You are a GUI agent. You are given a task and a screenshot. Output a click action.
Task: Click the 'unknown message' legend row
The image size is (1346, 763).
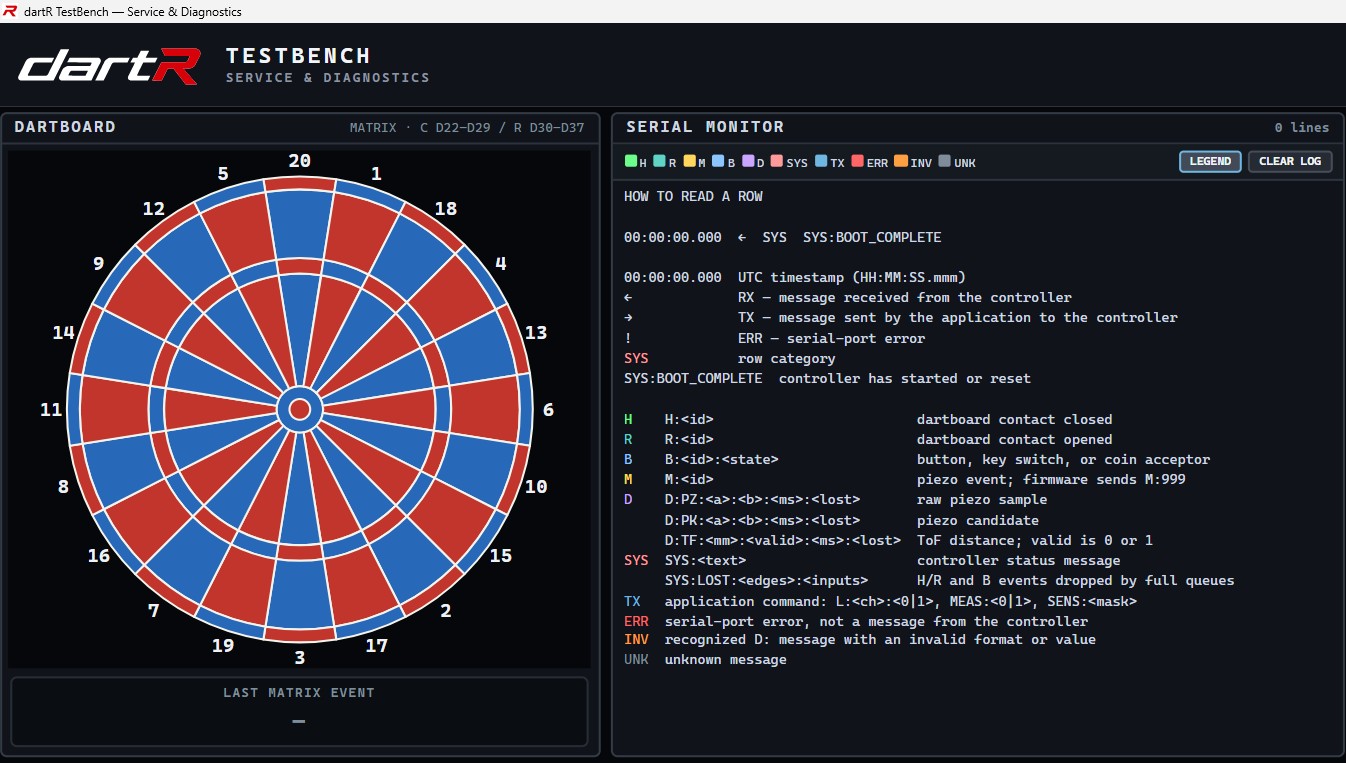pyautogui.click(x=705, y=659)
